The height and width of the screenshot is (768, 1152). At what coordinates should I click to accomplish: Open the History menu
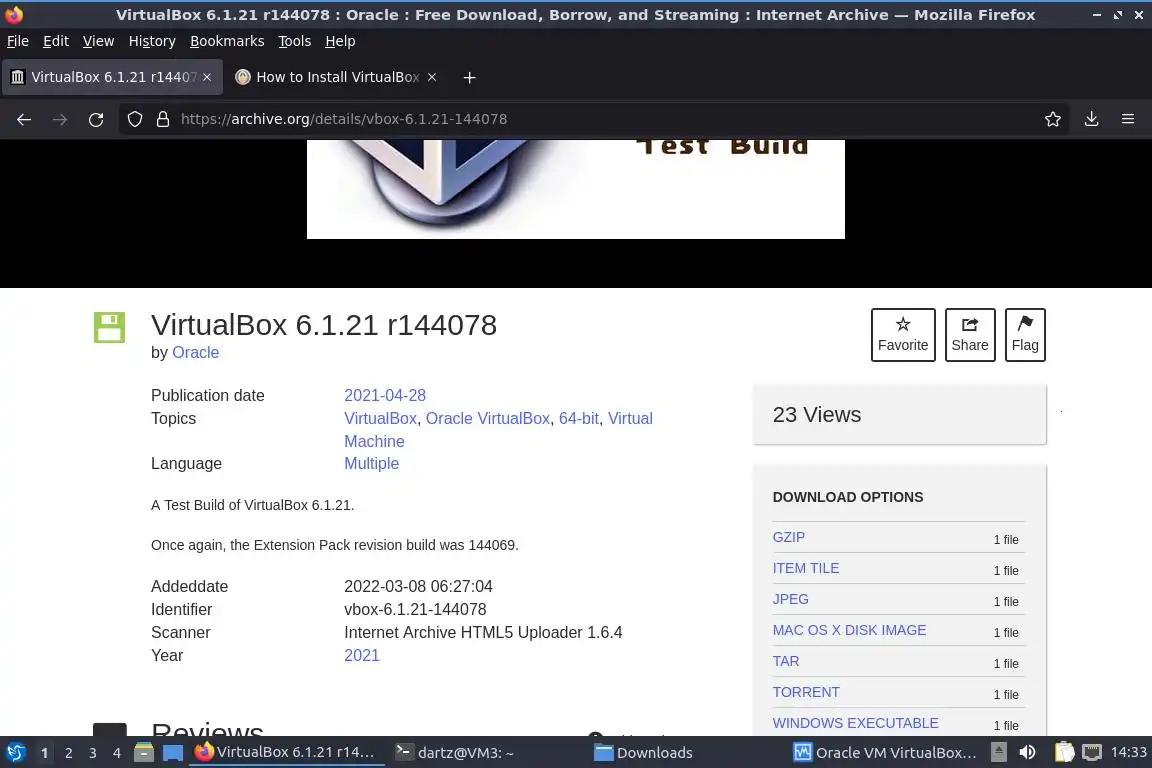[x=152, y=41]
